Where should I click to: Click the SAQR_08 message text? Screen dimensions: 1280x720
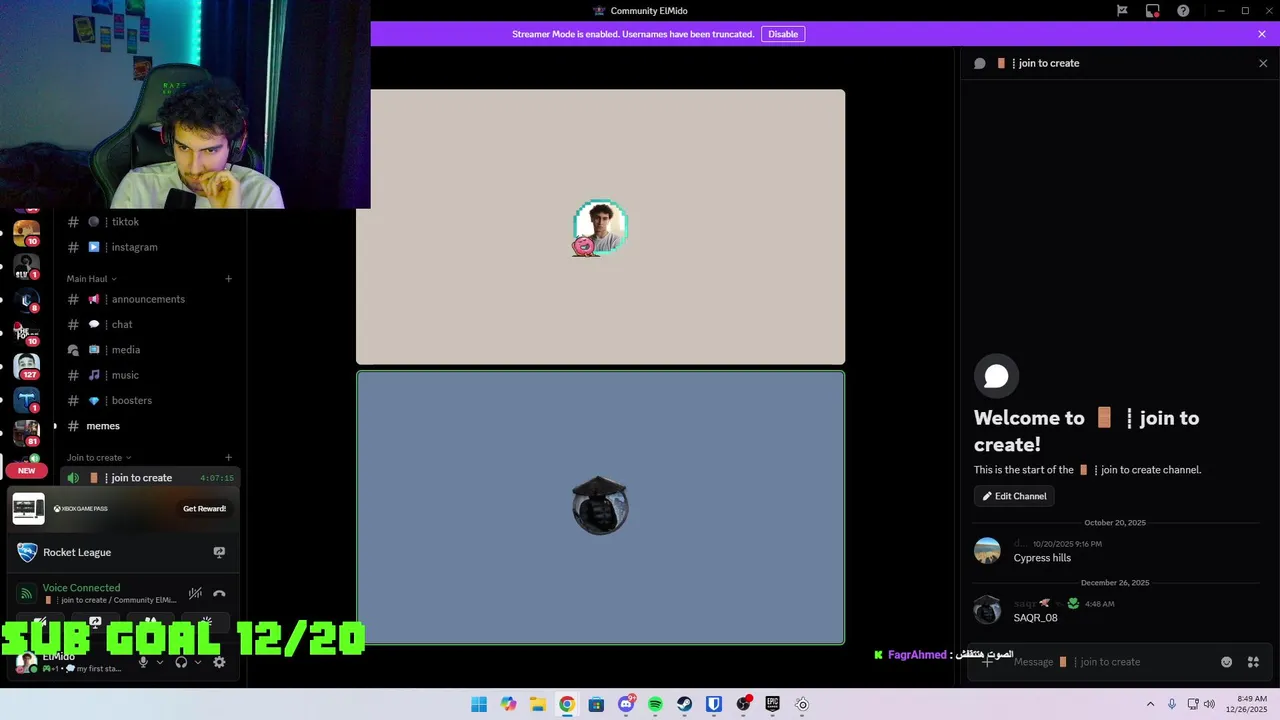click(1035, 618)
